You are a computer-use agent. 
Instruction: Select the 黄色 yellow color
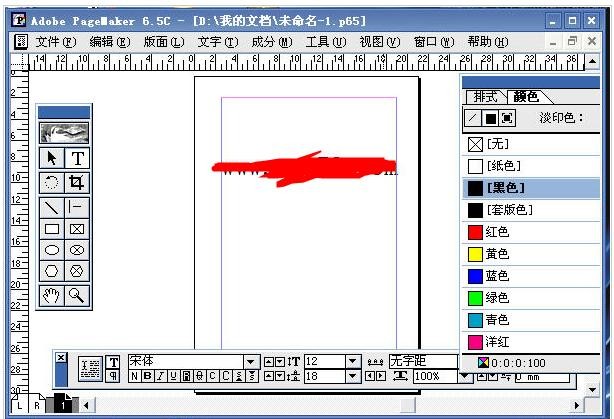(x=531, y=254)
